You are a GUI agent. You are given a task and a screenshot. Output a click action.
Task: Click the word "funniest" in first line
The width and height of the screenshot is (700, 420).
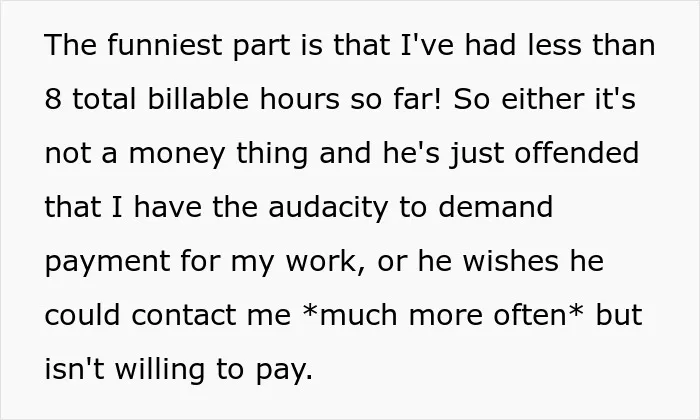164,45
